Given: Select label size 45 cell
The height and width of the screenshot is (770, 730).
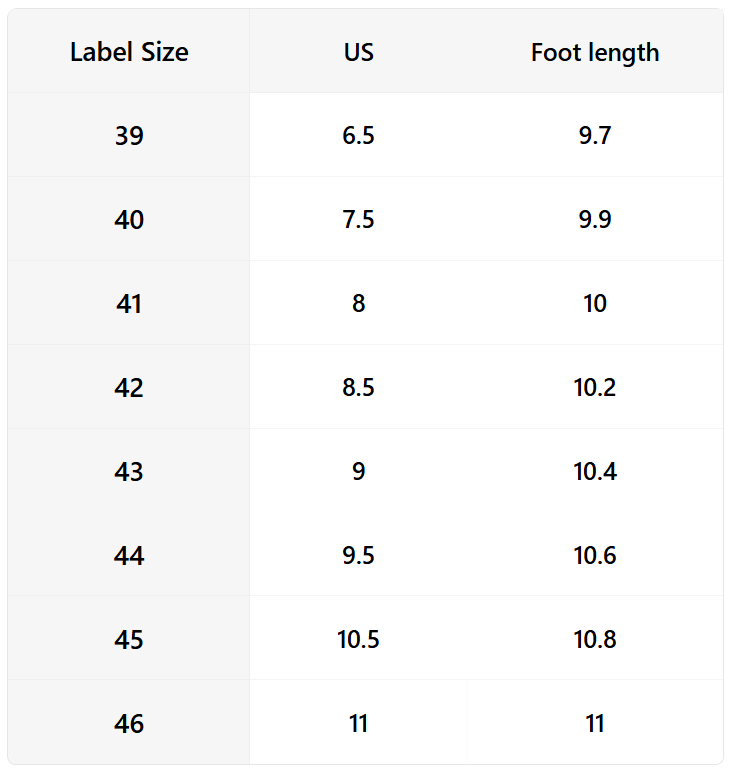Looking at the screenshot, I should pos(129,639).
